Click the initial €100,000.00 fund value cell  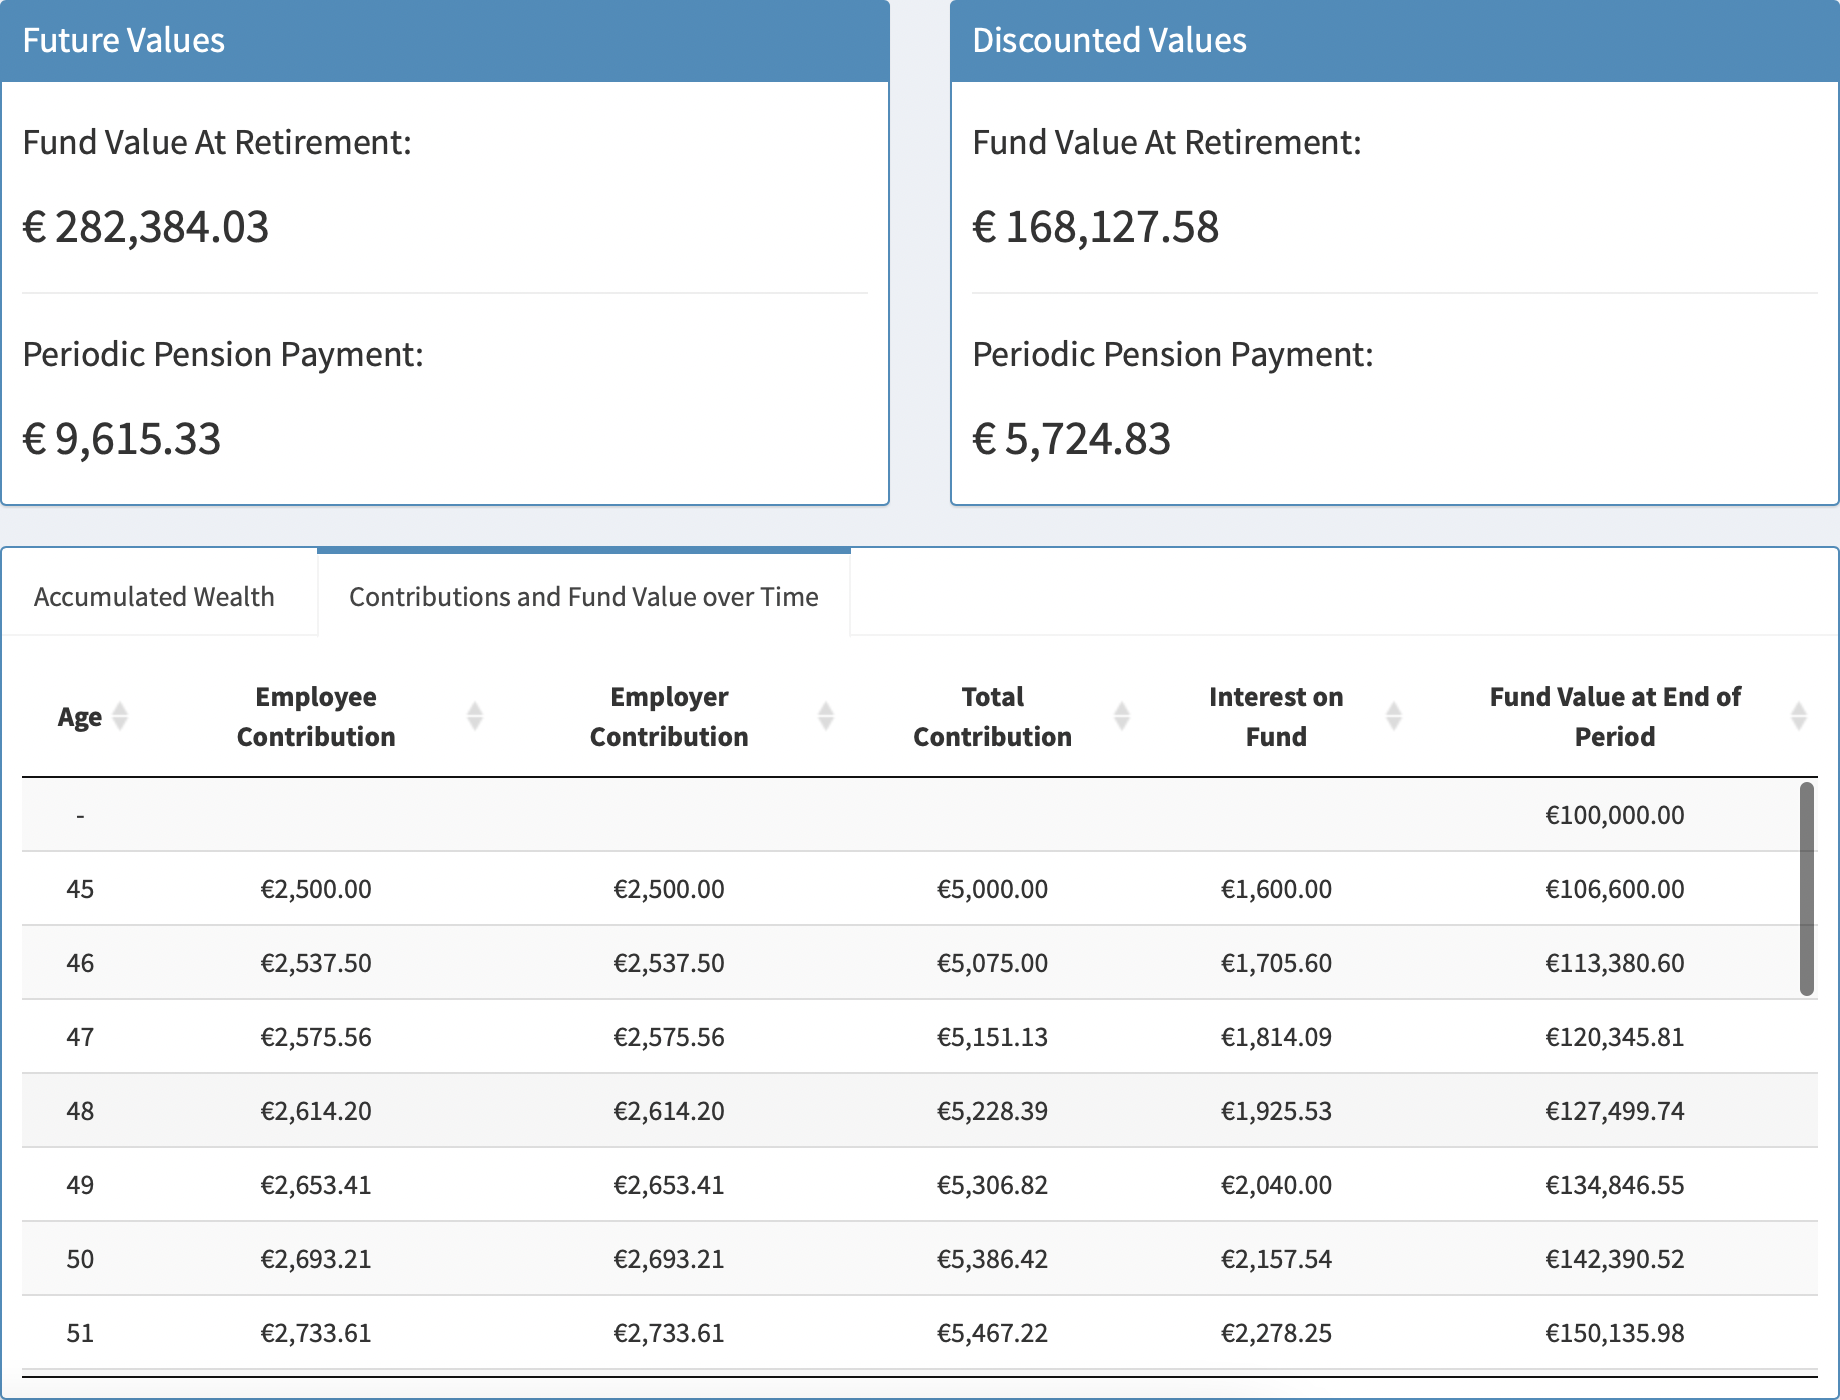(x=1614, y=815)
